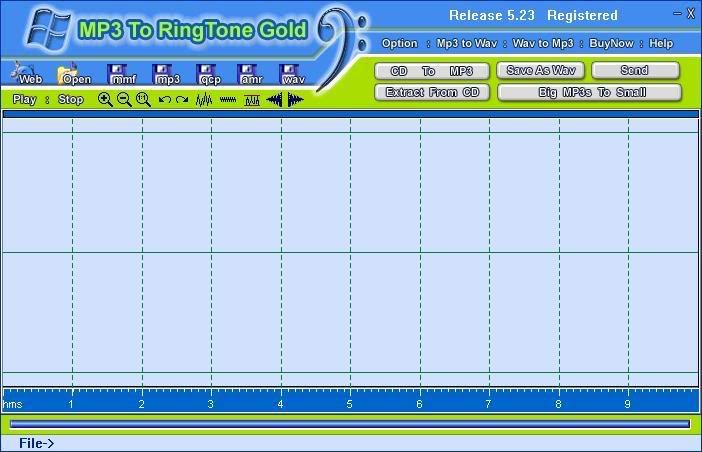The width and height of the screenshot is (702, 452).
Task: Save as mp3 format icon
Action: [167, 74]
